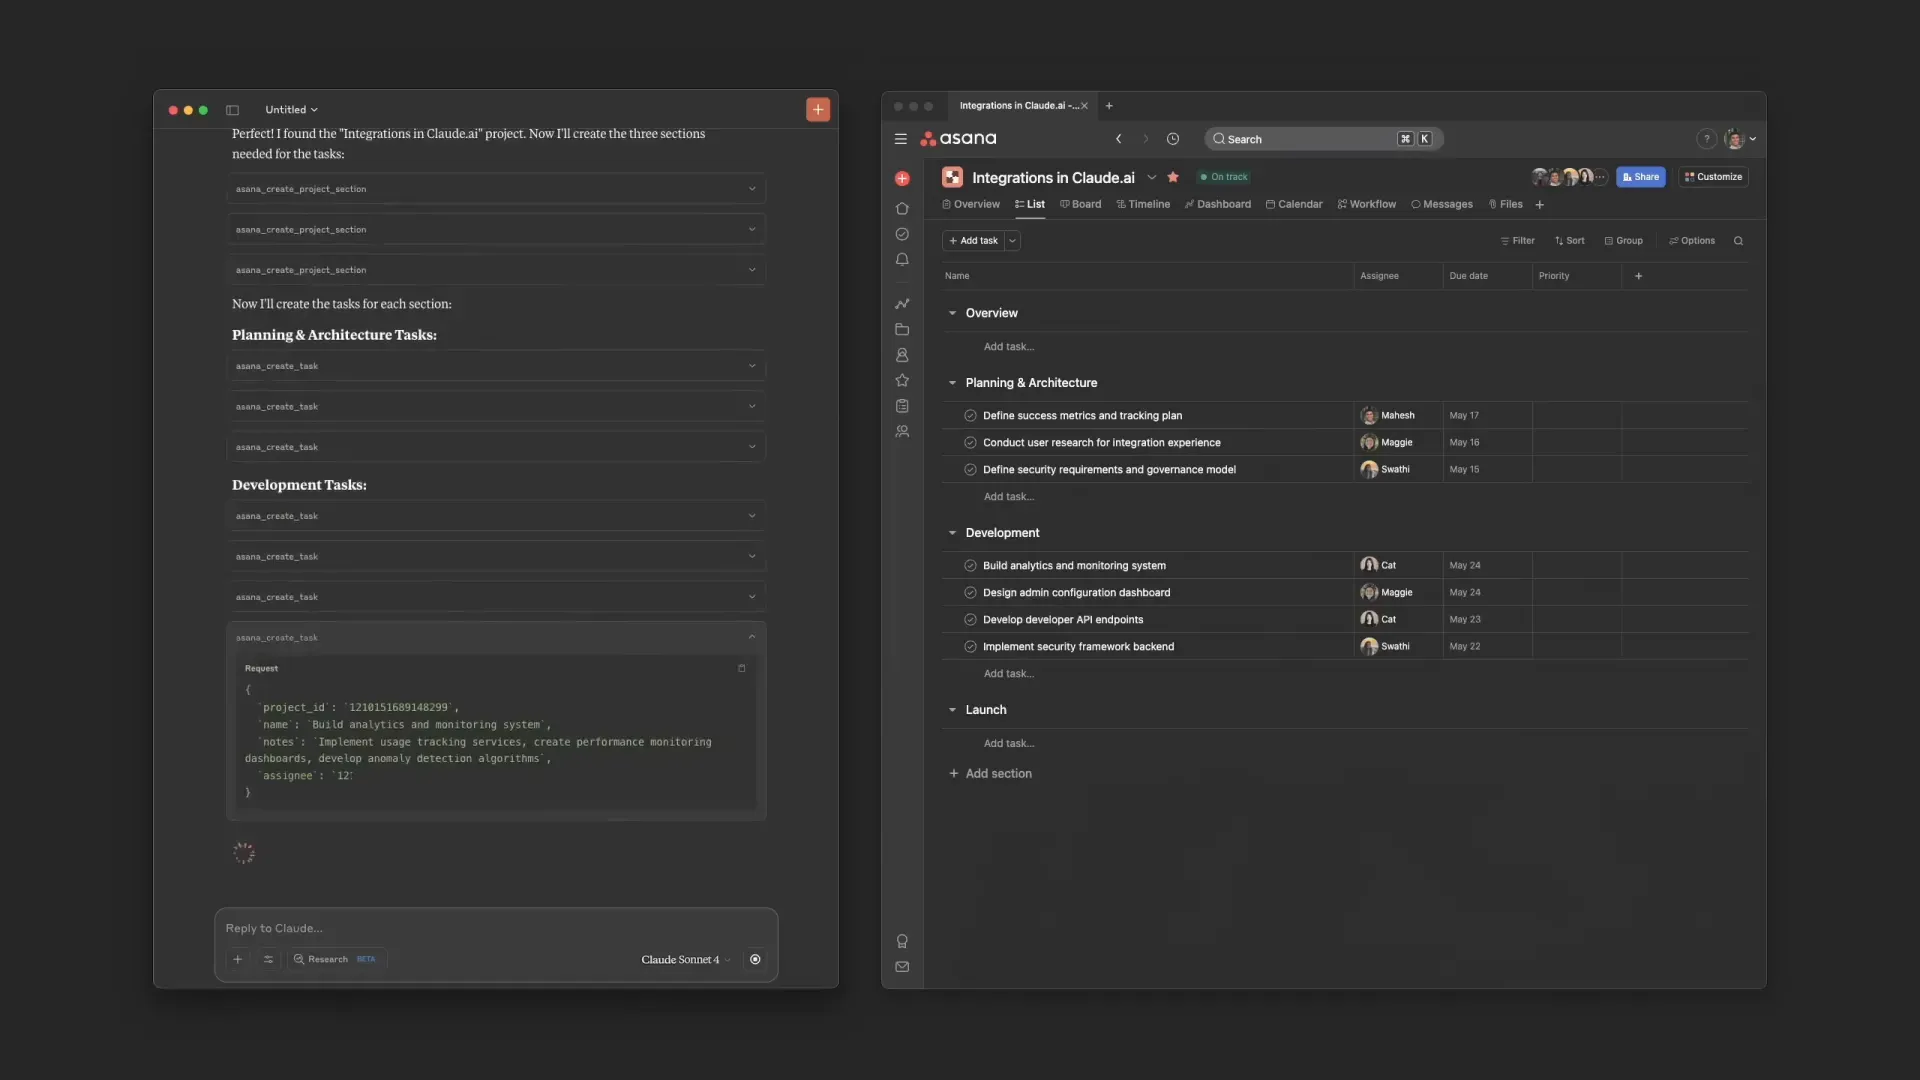Image resolution: width=1920 pixels, height=1080 pixels.
Task: Click the Filter button
Action: click(1517, 241)
